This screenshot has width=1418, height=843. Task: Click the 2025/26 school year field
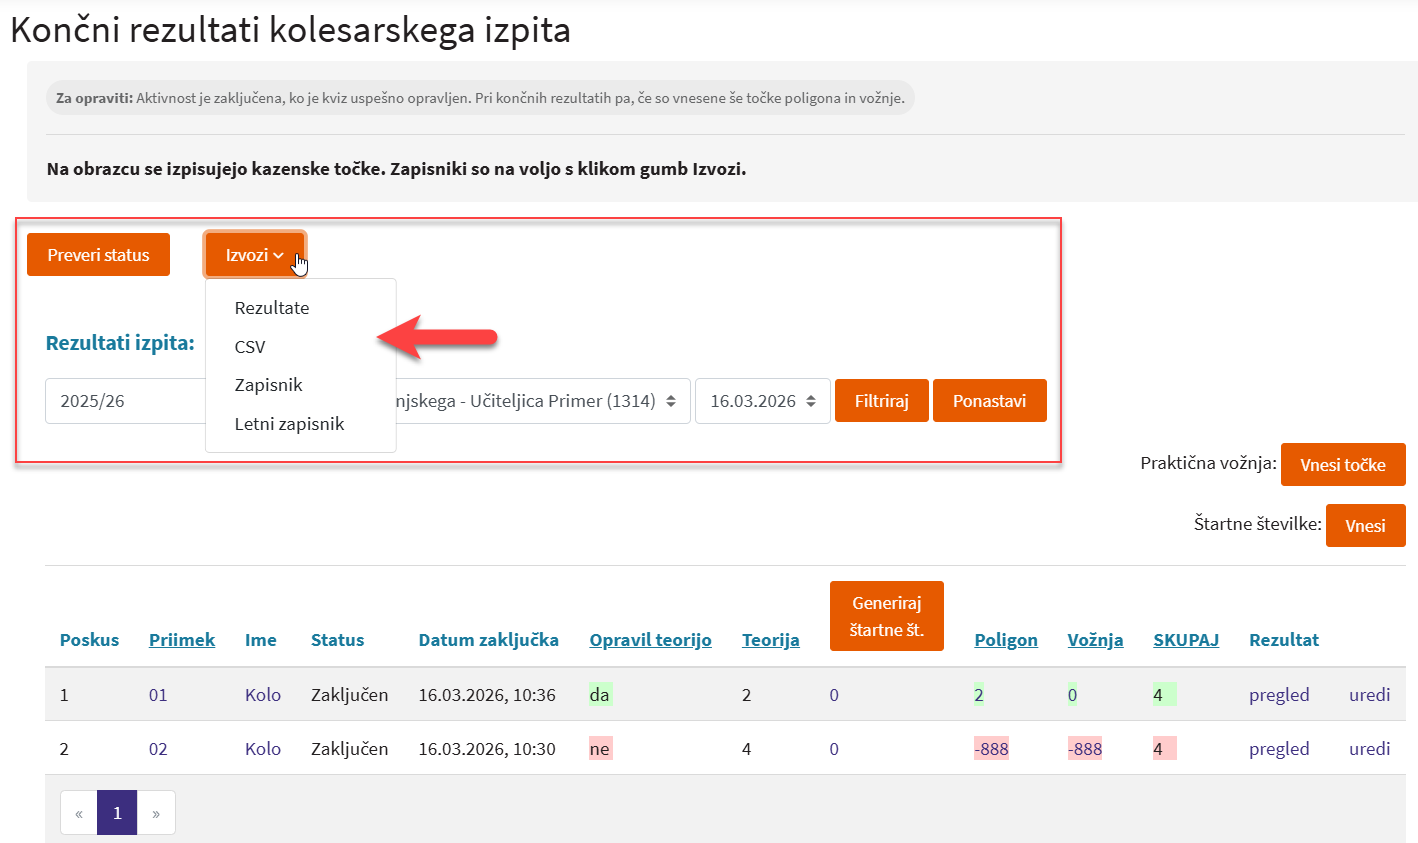click(124, 401)
